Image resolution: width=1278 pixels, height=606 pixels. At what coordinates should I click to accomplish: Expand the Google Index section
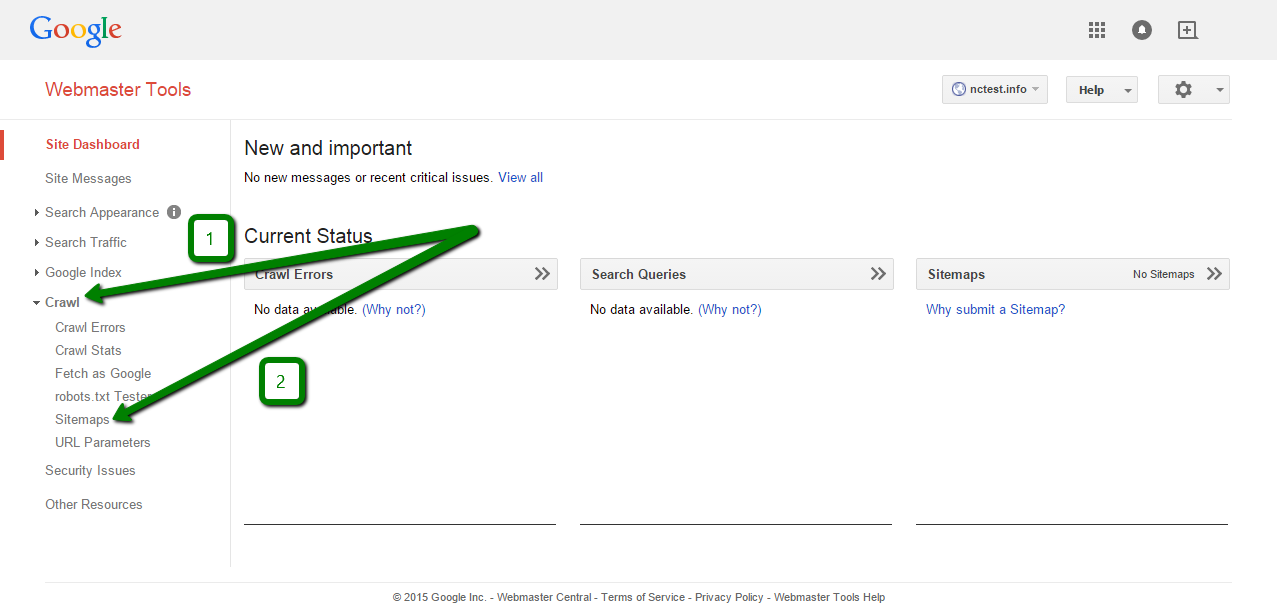coord(83,272)
